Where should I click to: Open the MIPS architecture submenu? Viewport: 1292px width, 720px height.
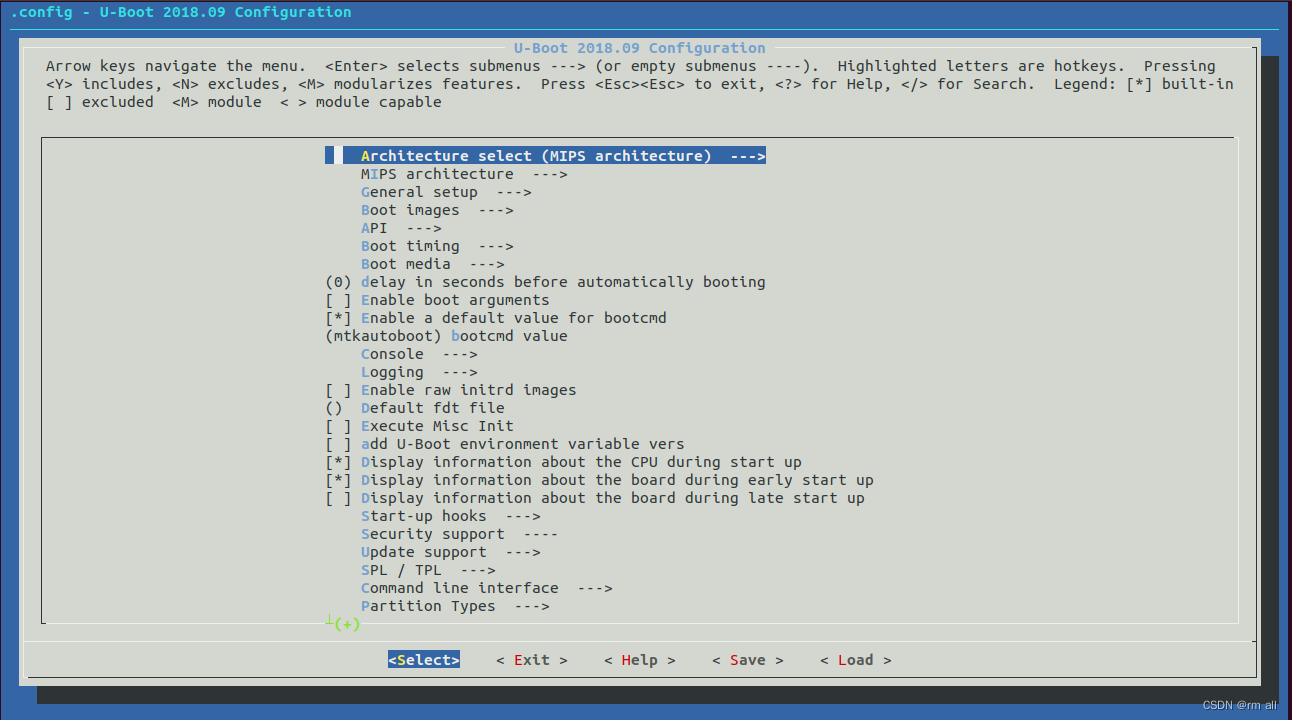(x=464, y=174)
